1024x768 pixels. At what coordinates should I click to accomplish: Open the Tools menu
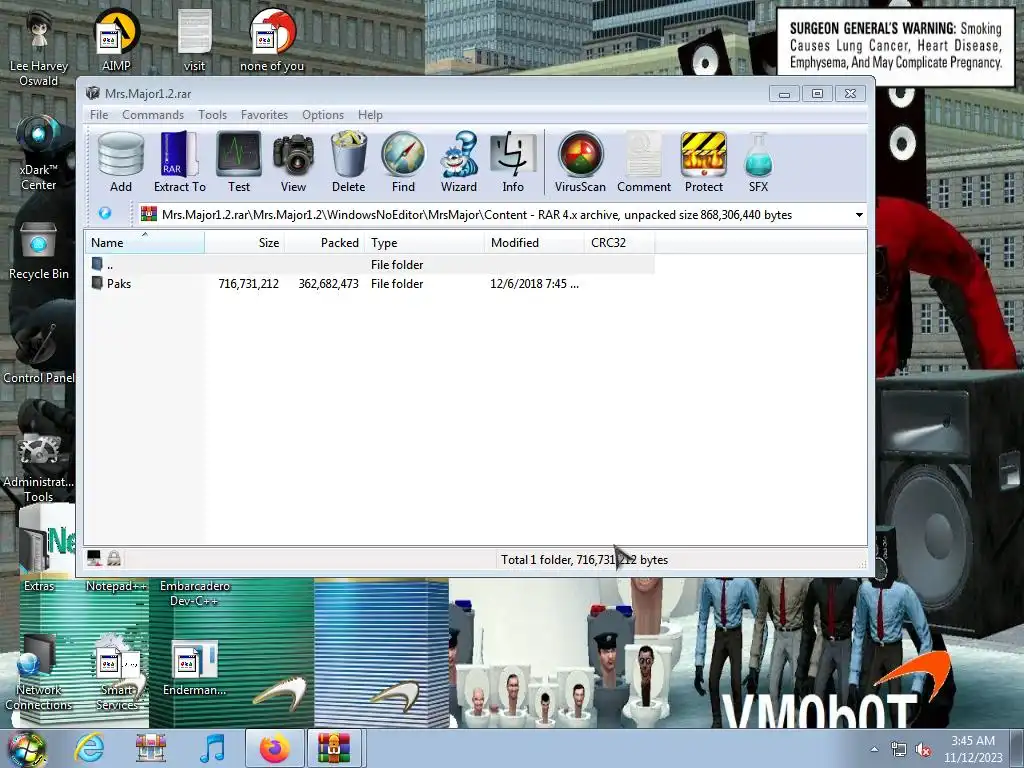[212, 115]
